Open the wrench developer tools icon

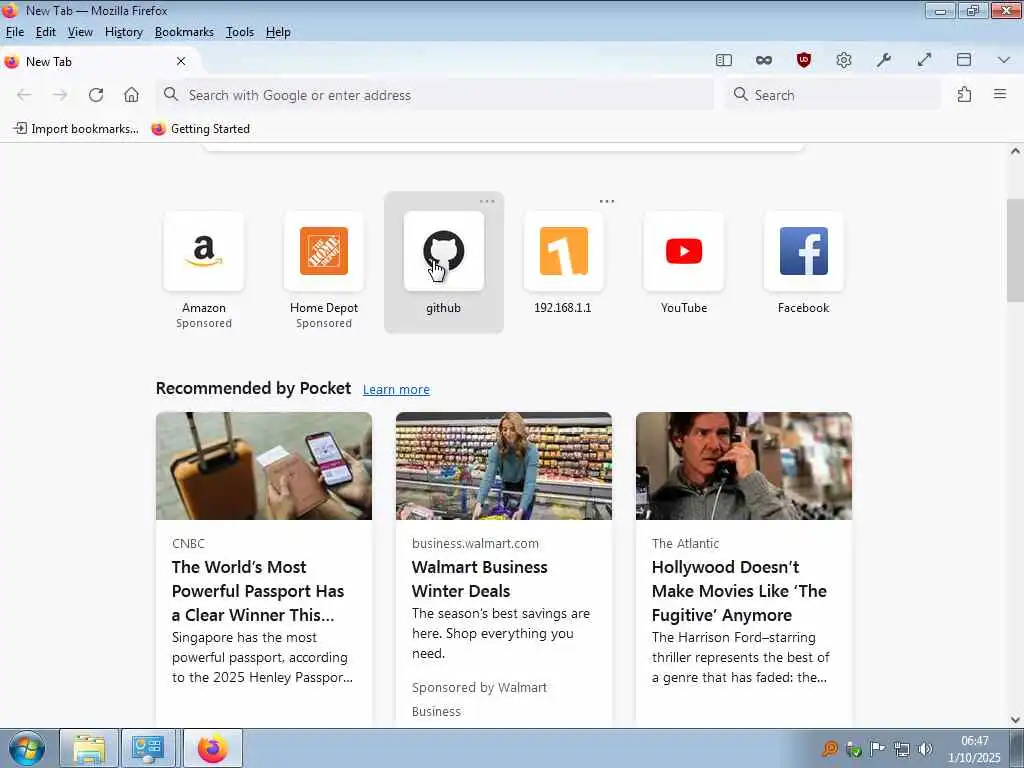pyautogui.click(x=884, y=60)
